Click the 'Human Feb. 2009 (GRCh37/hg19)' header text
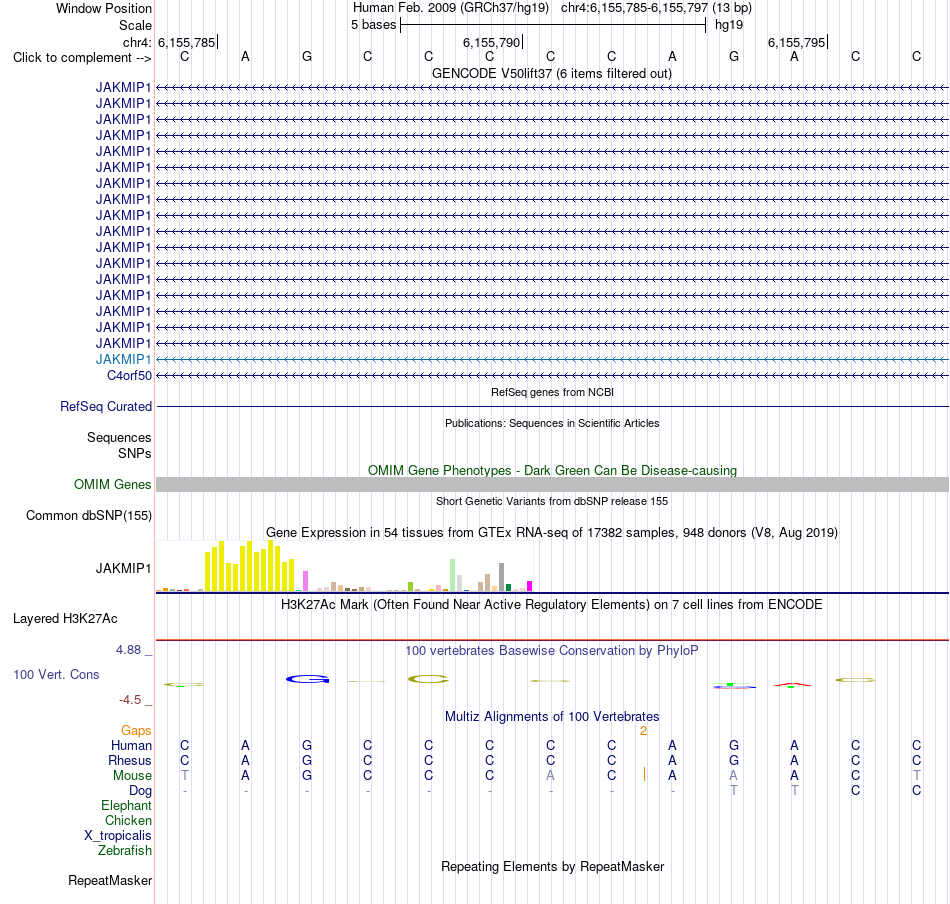Screen dimensions: 950x904 point(451,8)
